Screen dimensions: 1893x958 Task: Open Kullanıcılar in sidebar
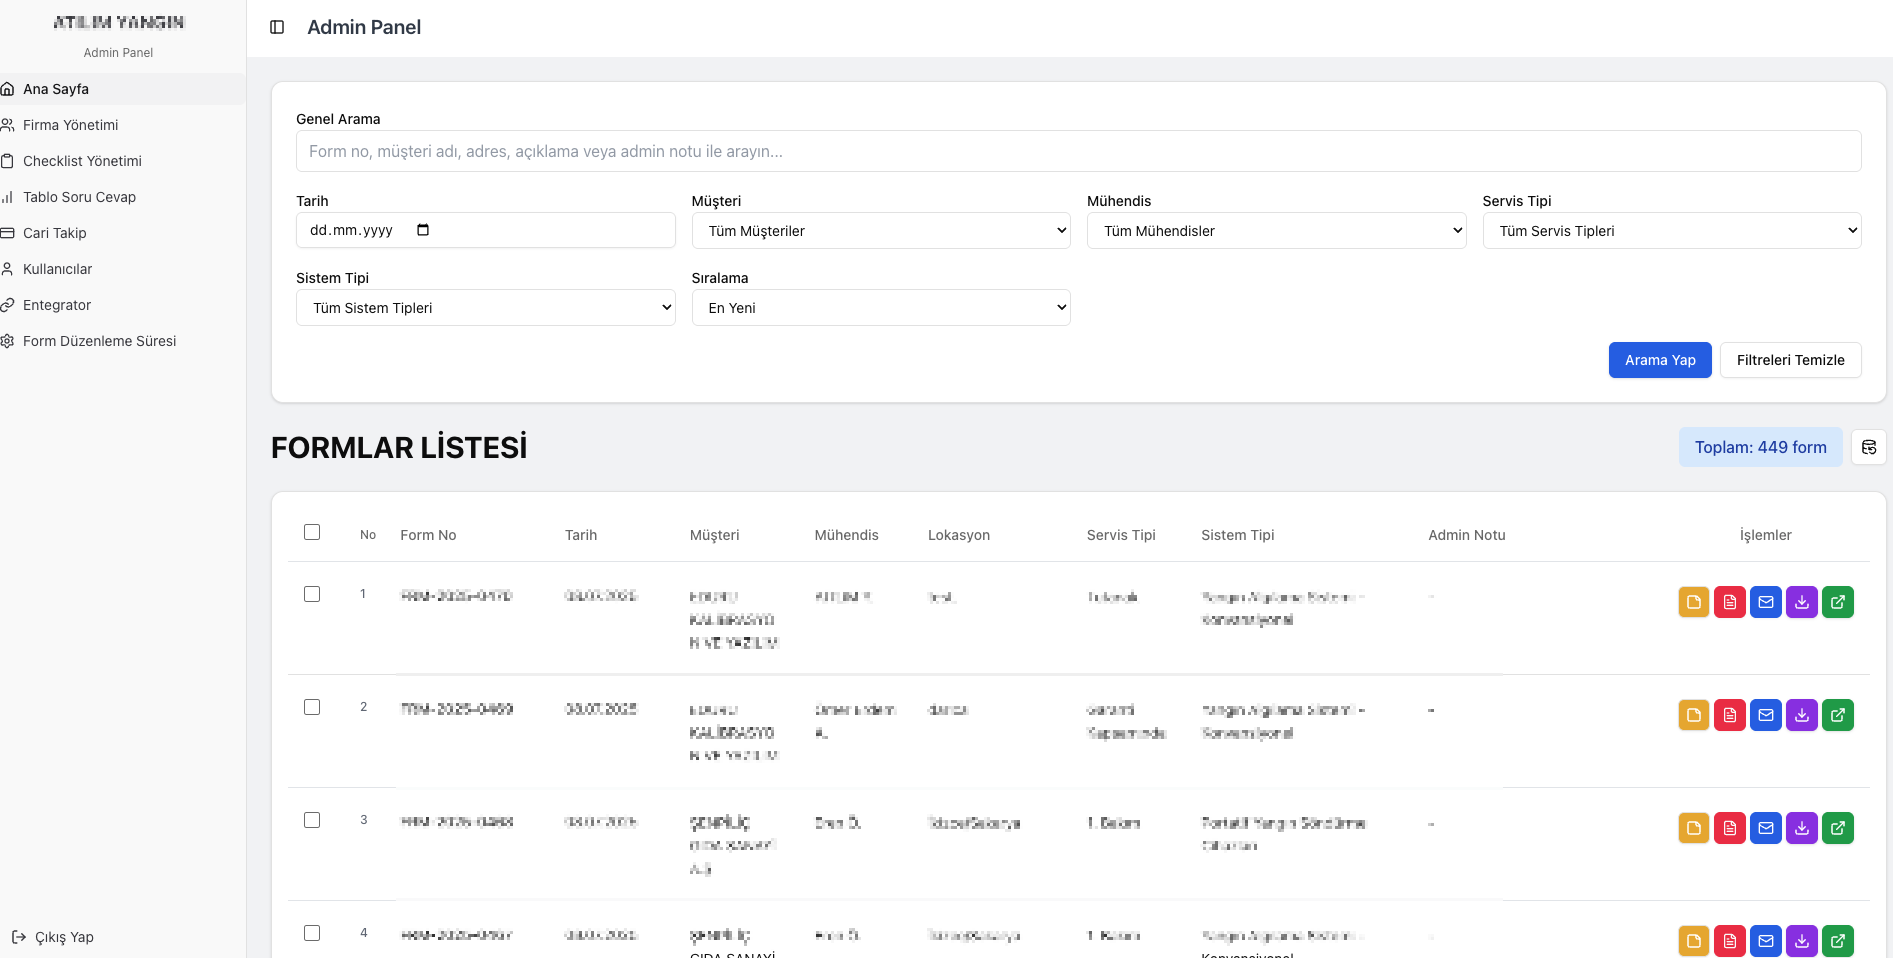click(x=122, y=269)
